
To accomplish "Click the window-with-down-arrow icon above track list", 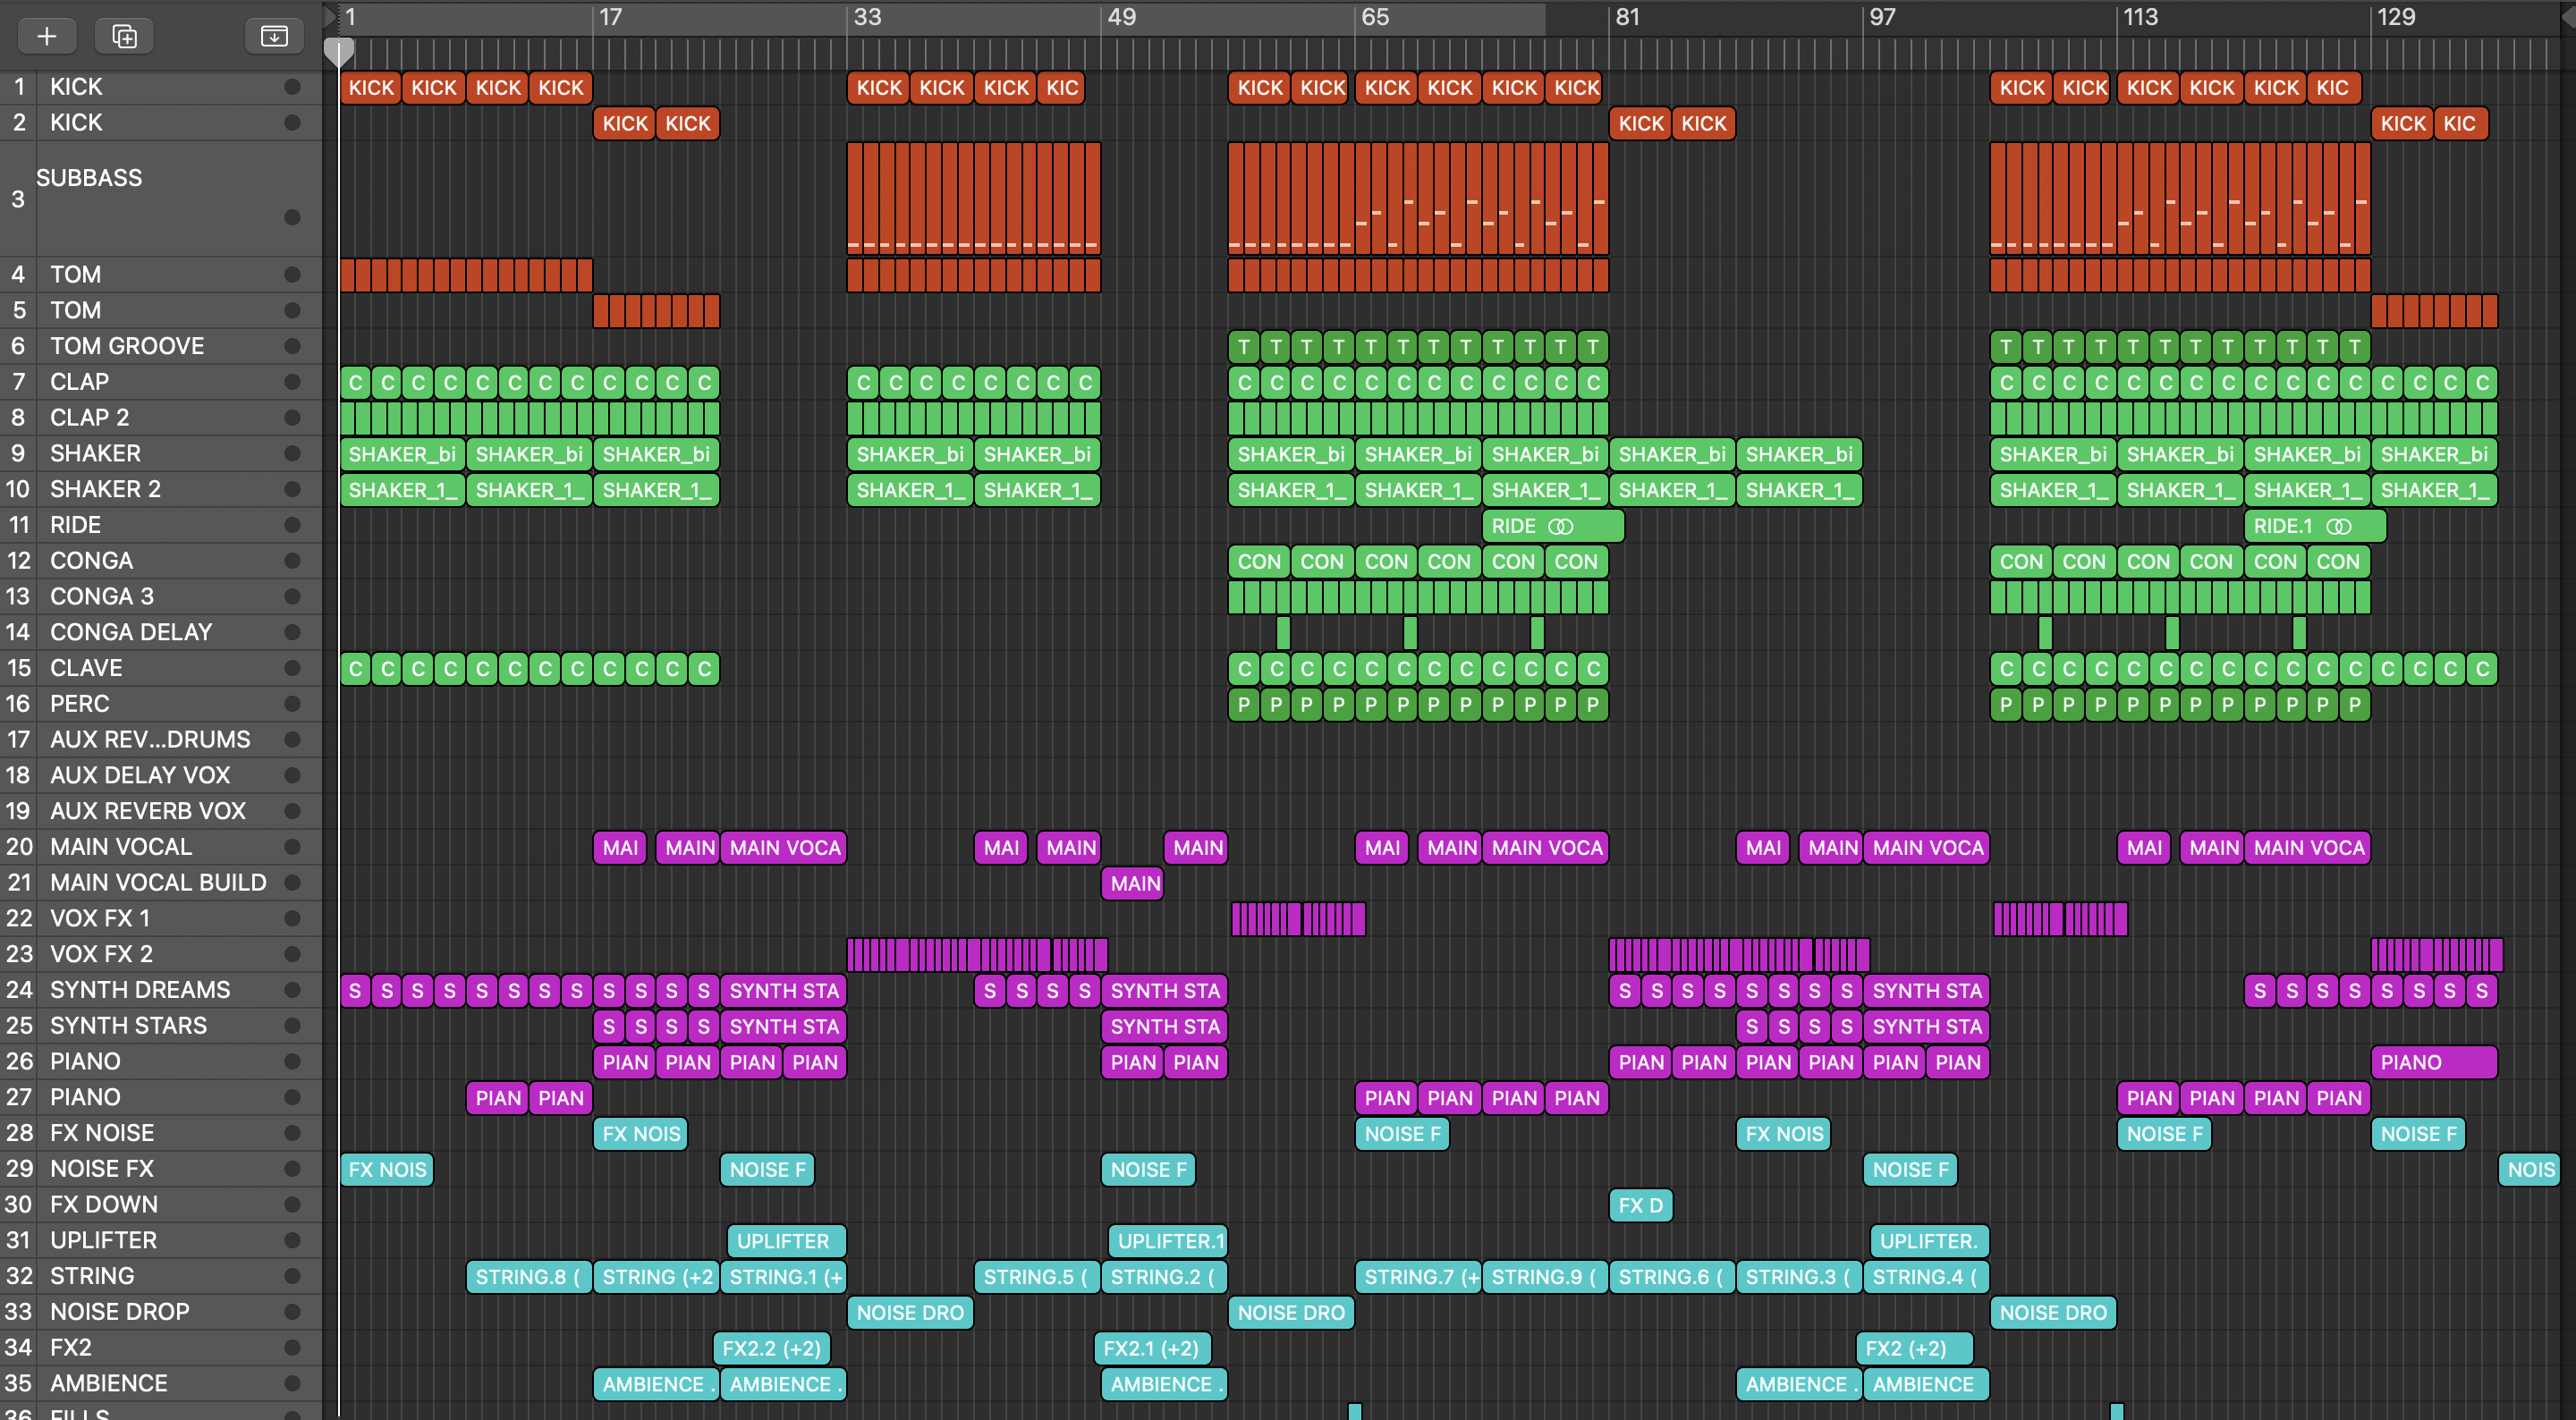I will (274, 37).
